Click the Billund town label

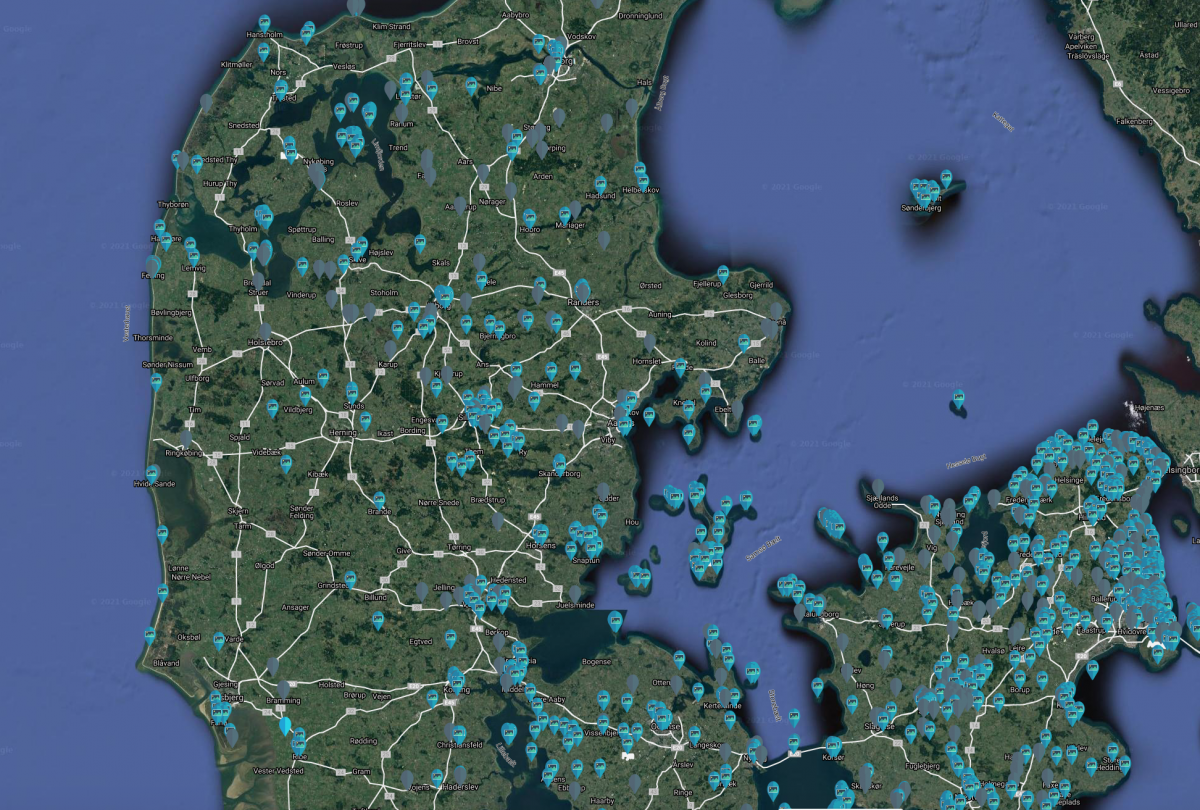[x=375, y=597]
